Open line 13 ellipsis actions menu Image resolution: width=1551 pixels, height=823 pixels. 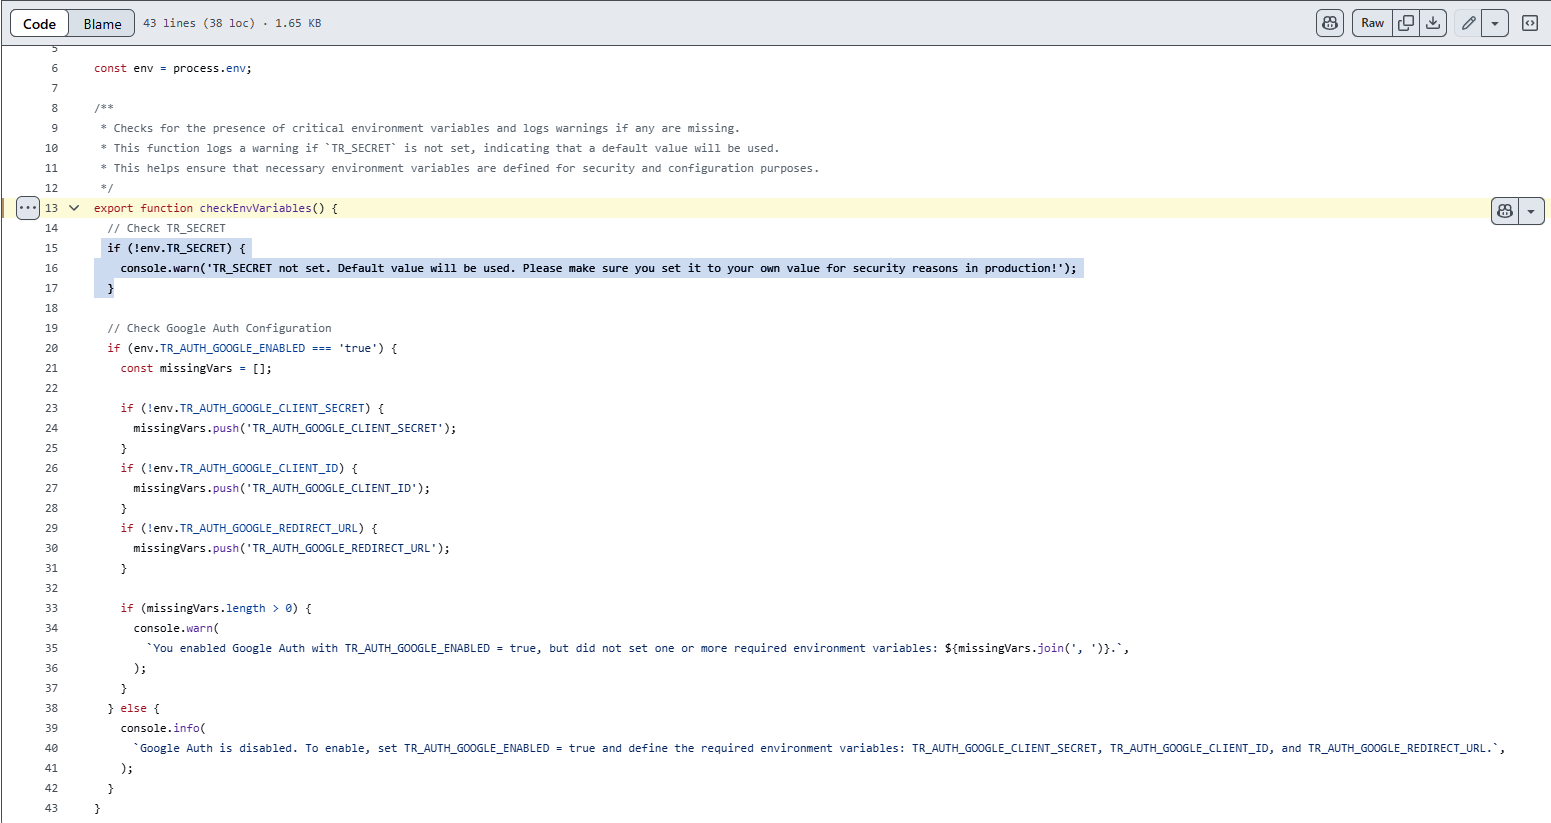point(28,208)
